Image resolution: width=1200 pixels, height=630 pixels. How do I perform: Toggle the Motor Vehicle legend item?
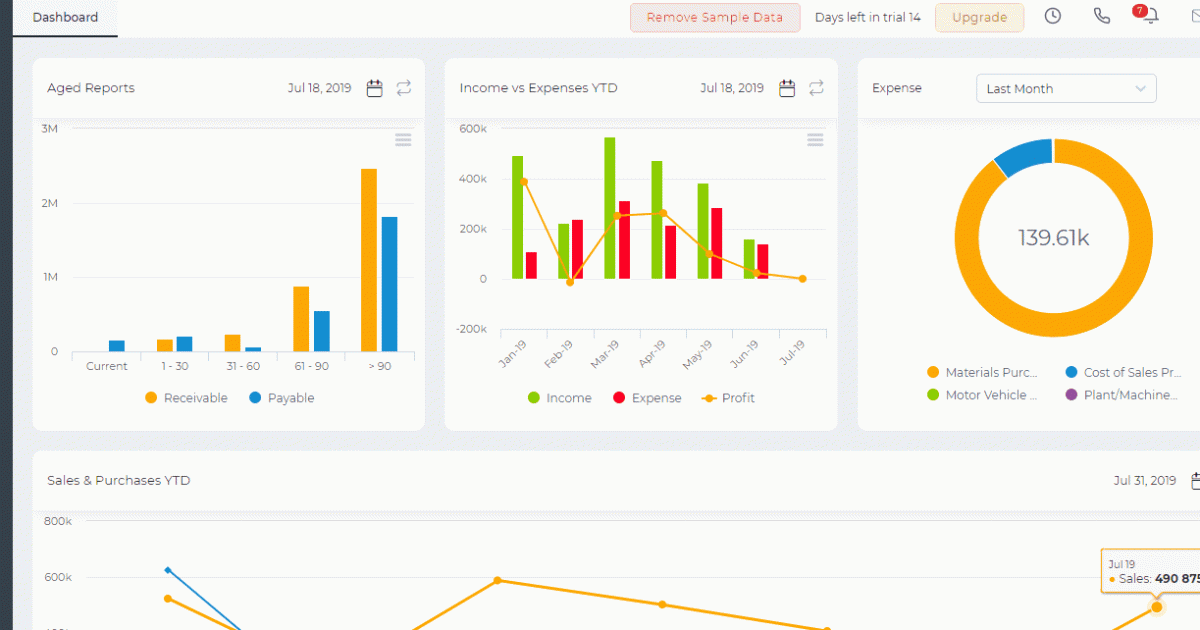(x=983, y=395)
